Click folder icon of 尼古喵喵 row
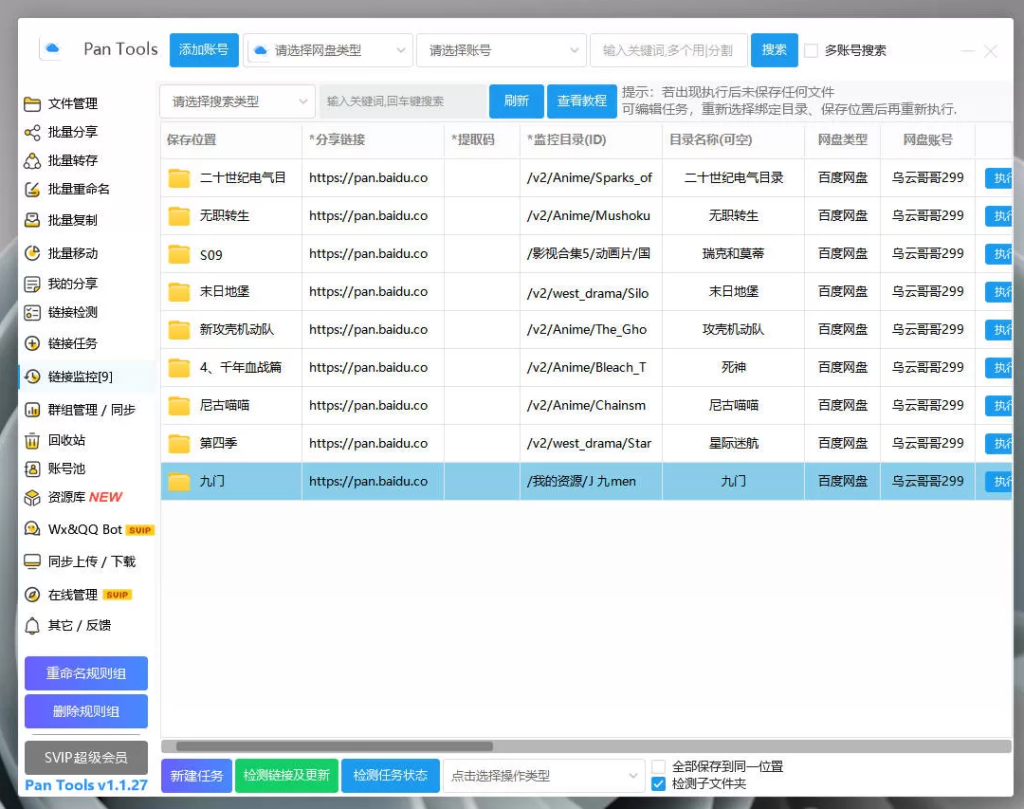1024x809 pixels. pos(179,406)
